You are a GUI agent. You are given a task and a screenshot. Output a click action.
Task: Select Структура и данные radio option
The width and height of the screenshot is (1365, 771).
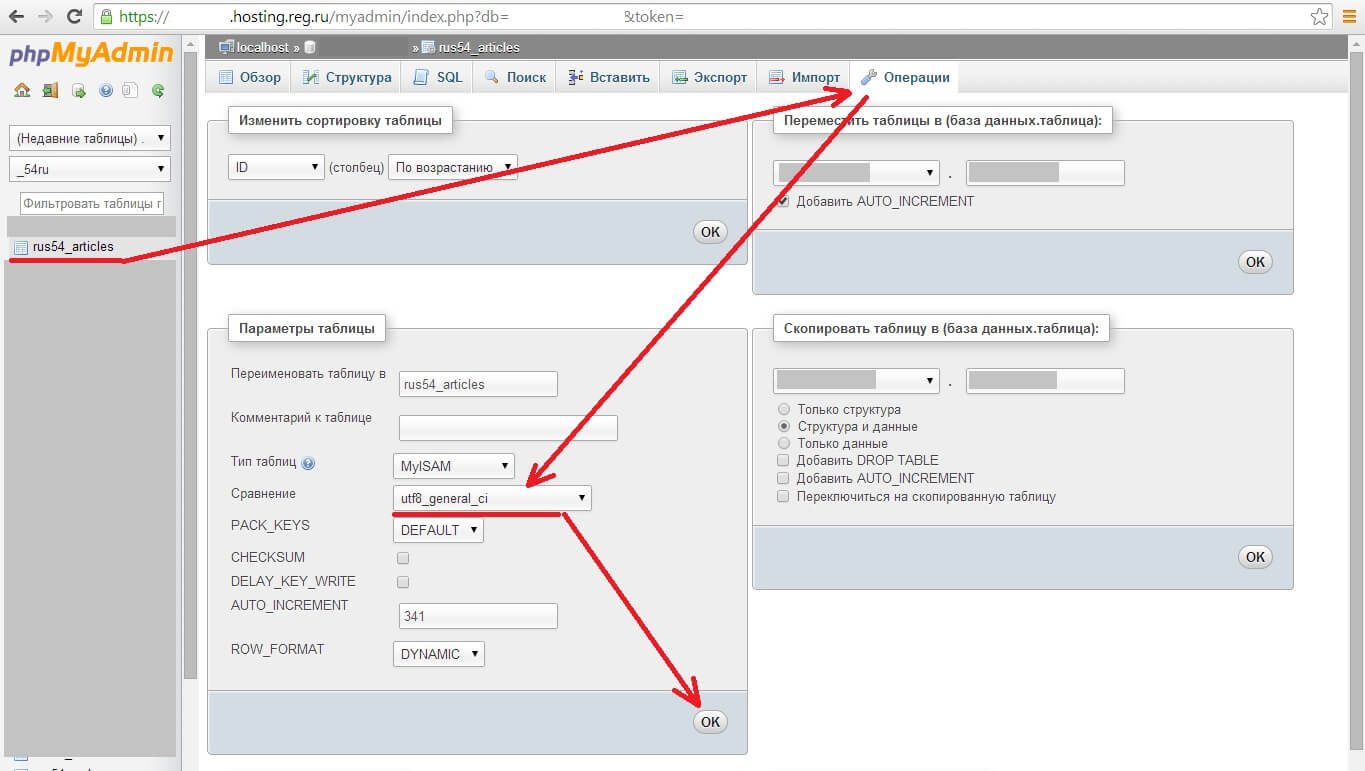784,427
